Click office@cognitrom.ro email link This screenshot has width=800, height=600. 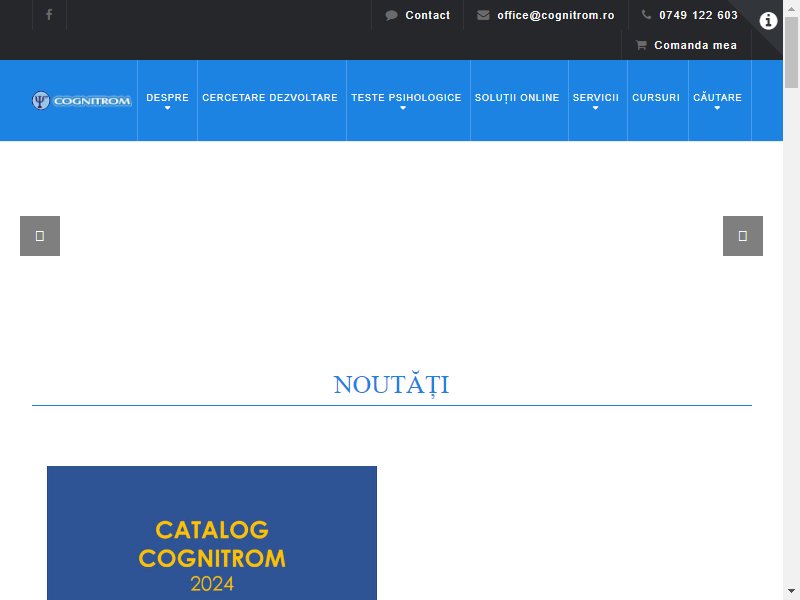pos(556,15)
